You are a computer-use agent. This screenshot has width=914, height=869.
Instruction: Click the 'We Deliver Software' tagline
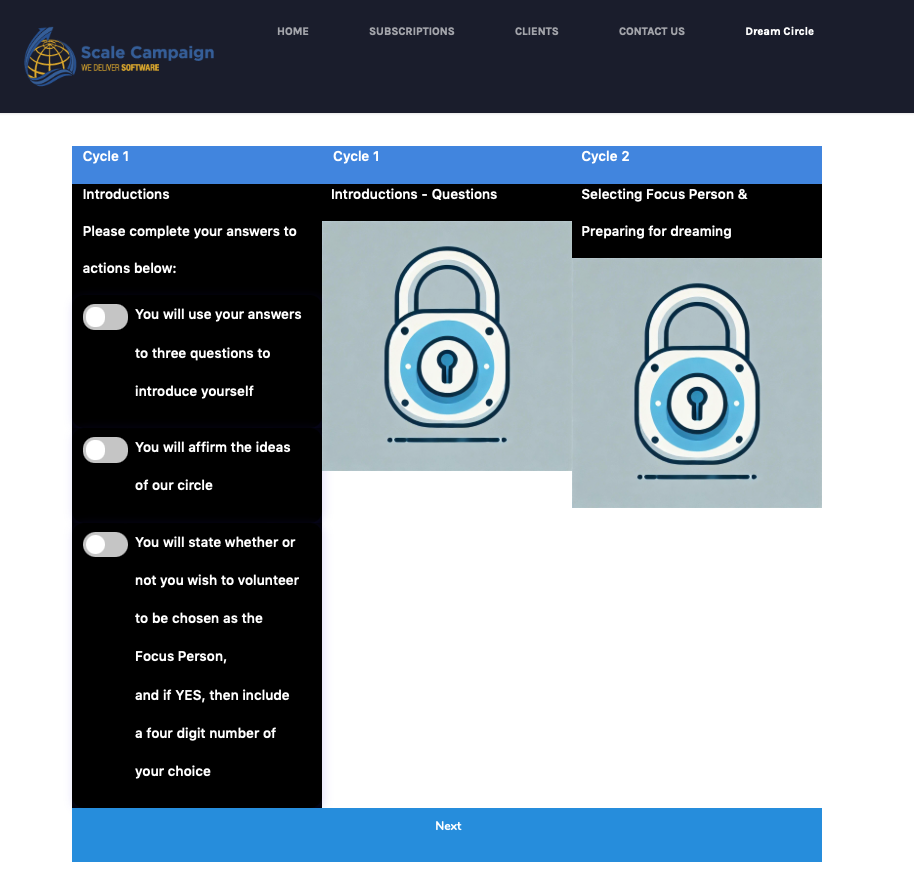[x=120, y=68]
